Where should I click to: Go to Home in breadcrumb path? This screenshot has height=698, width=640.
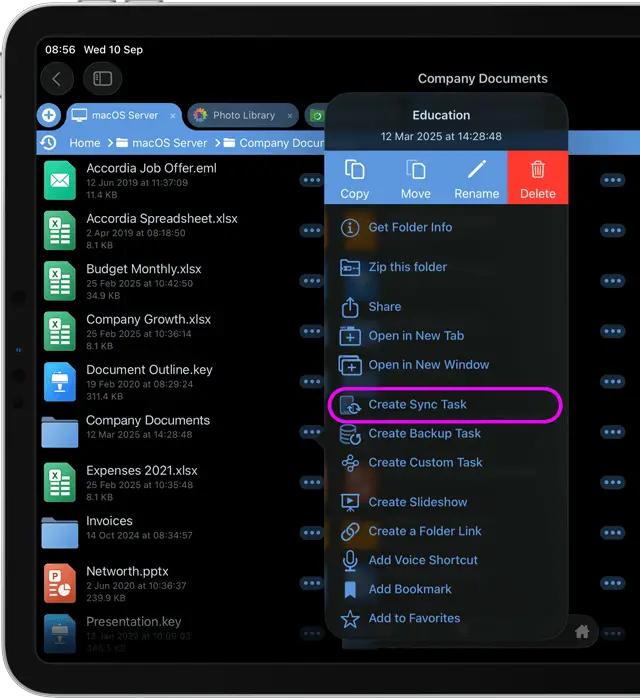pos(85,143)
